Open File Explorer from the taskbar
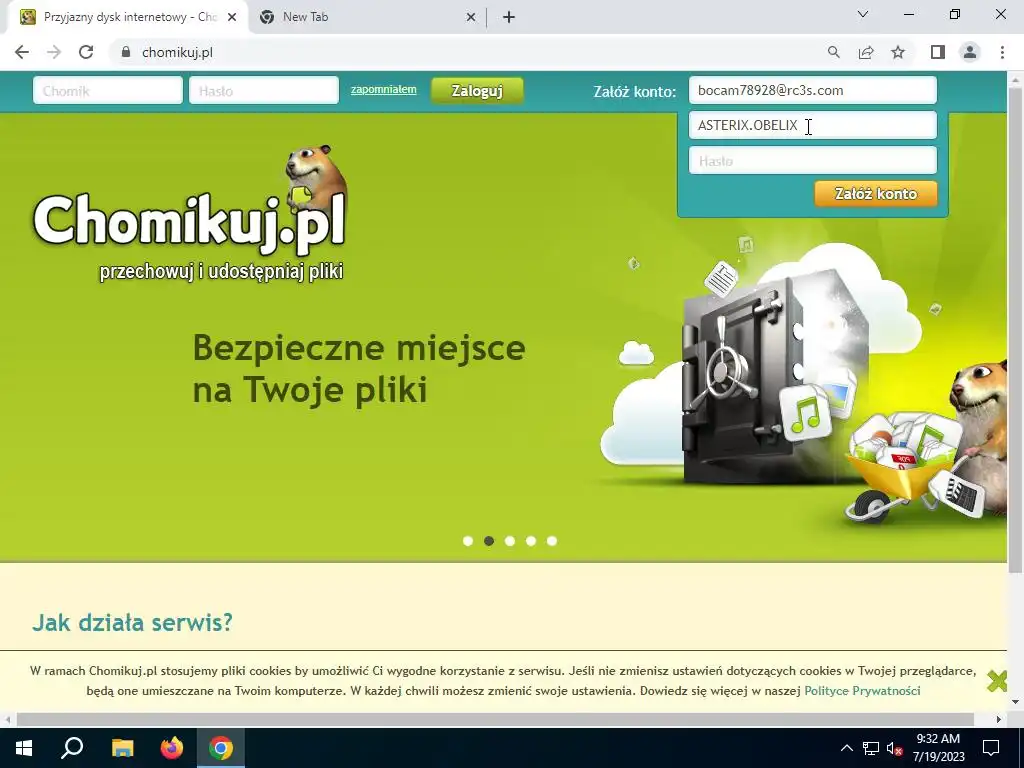Image resolution: width=1024 pixels, height=768 pixels. [122, 748]
